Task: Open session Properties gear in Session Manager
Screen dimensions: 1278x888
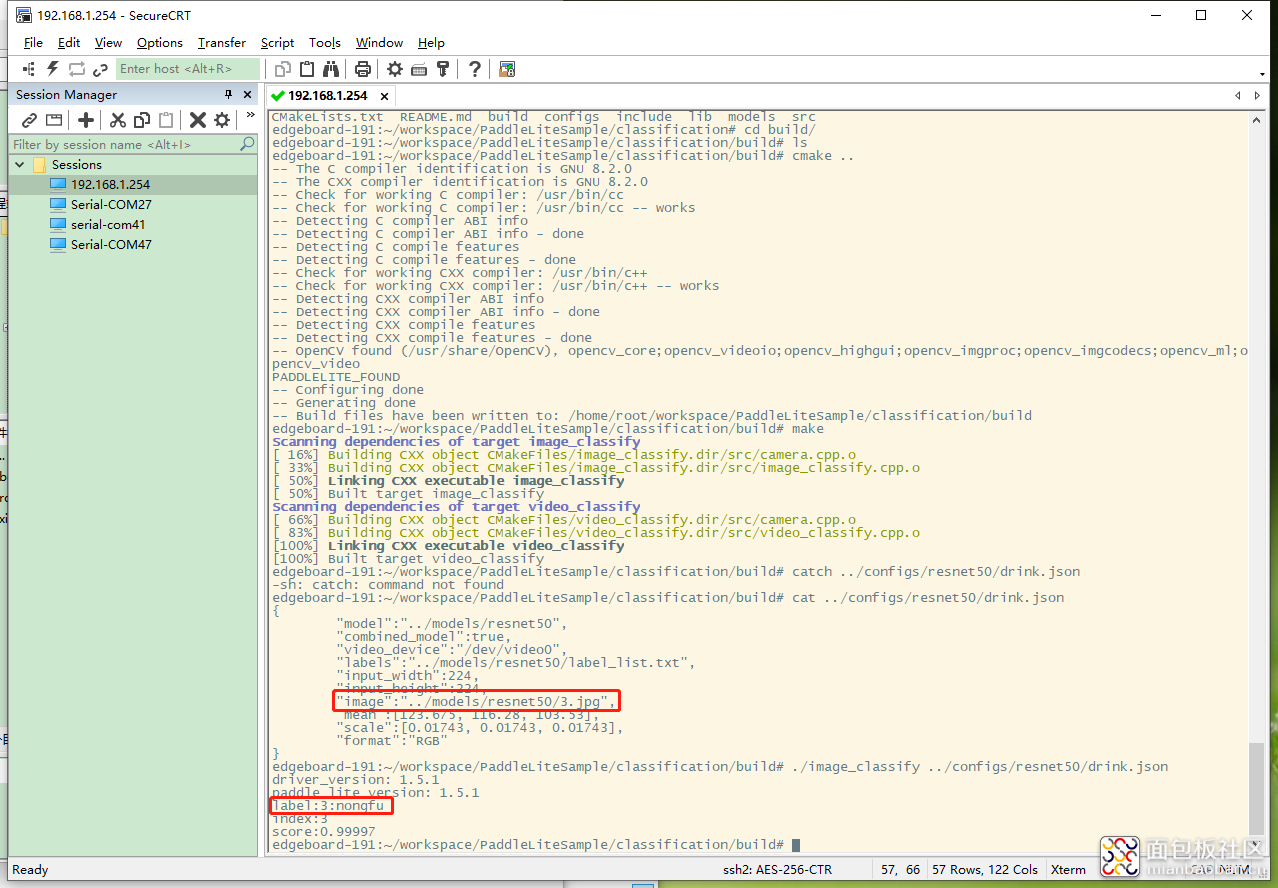Action: point(222,120)
